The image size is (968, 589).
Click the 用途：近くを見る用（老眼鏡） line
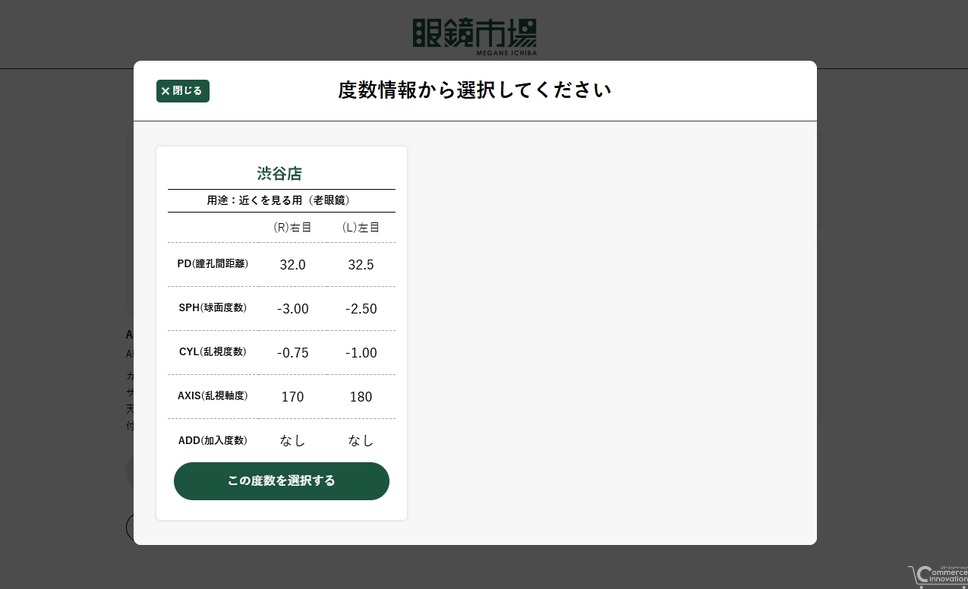point(280,200)
